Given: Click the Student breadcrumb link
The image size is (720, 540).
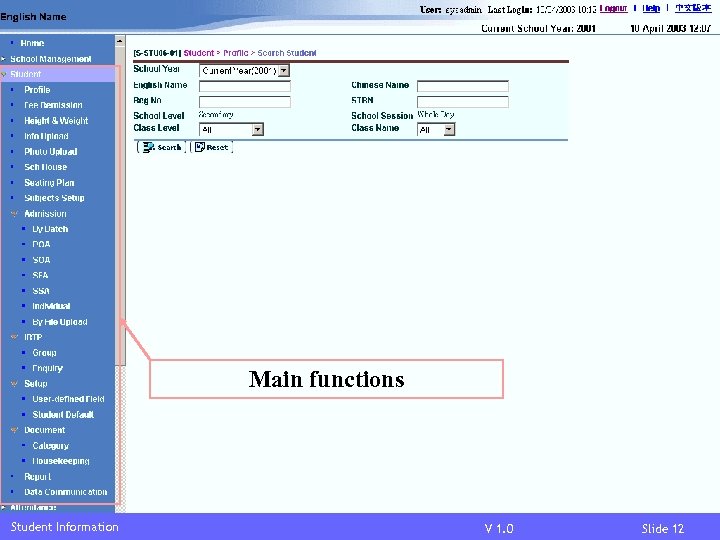Looking at the screenshot, I should (x=198, y=53).
